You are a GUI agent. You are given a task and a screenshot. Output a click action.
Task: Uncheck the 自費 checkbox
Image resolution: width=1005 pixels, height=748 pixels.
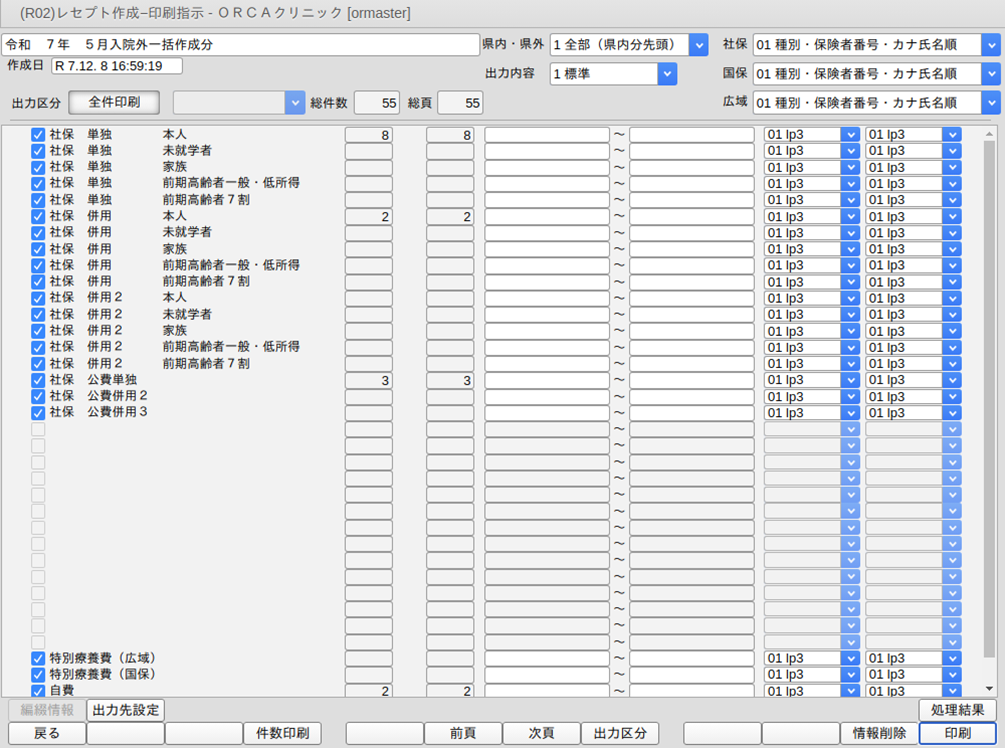pos(38,691)
